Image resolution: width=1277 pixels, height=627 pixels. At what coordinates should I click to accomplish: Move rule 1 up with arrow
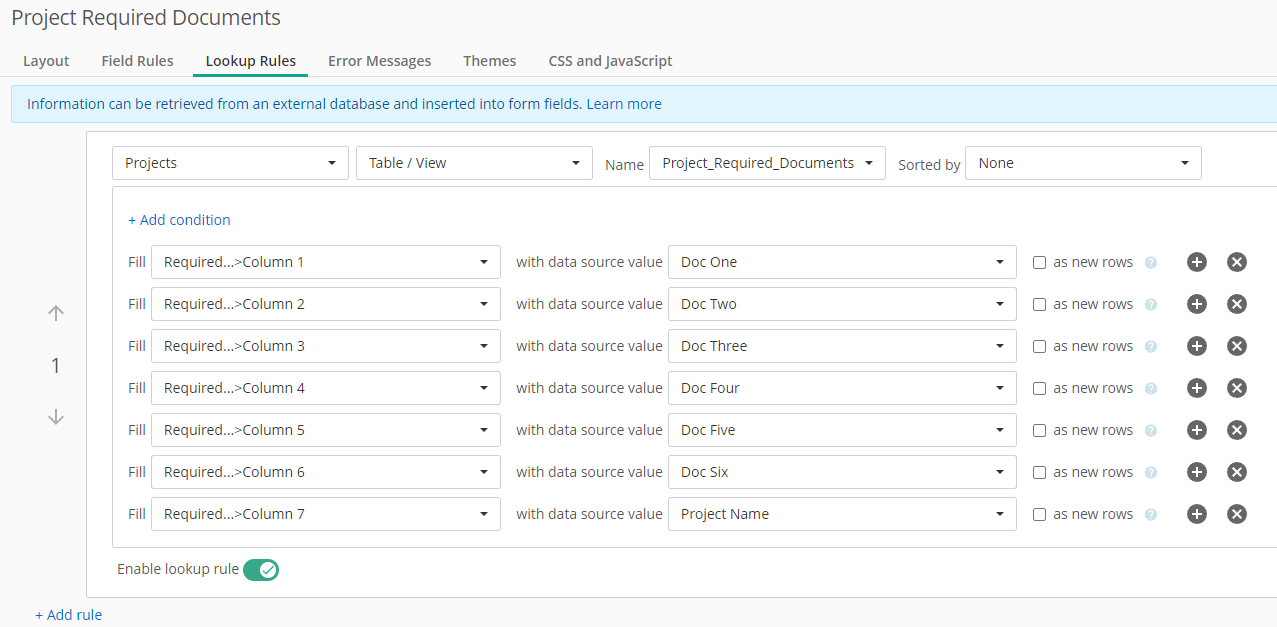click(x=56, y=313)
